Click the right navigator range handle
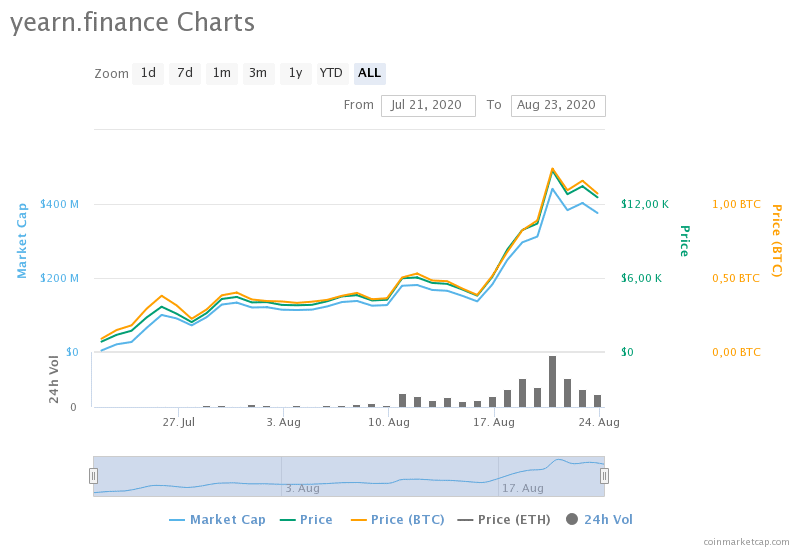Image resolution: width=800 pixels, height=550 pixels. pos(604,476)
